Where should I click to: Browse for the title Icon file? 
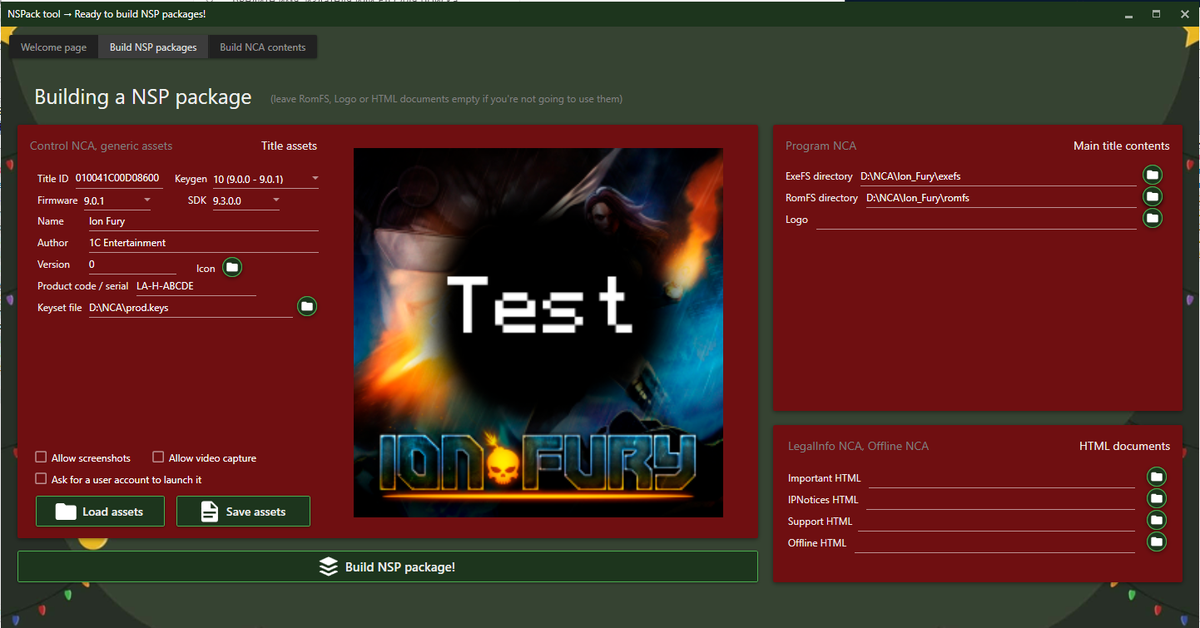tap(232, 267)
